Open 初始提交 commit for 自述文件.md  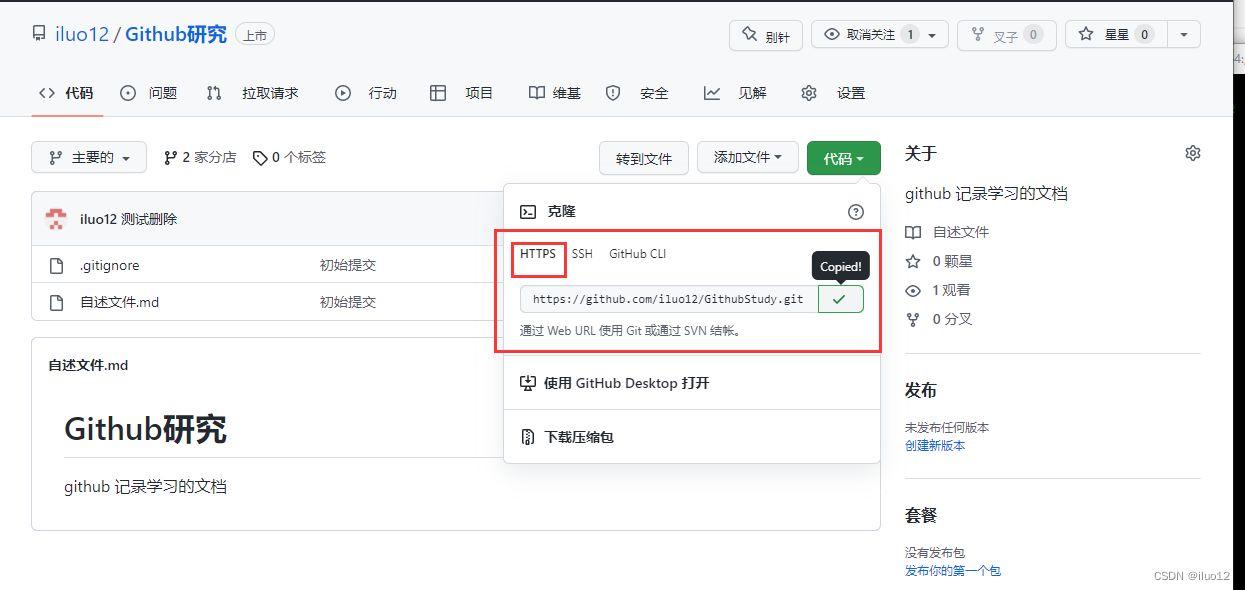tap(348, 301)
